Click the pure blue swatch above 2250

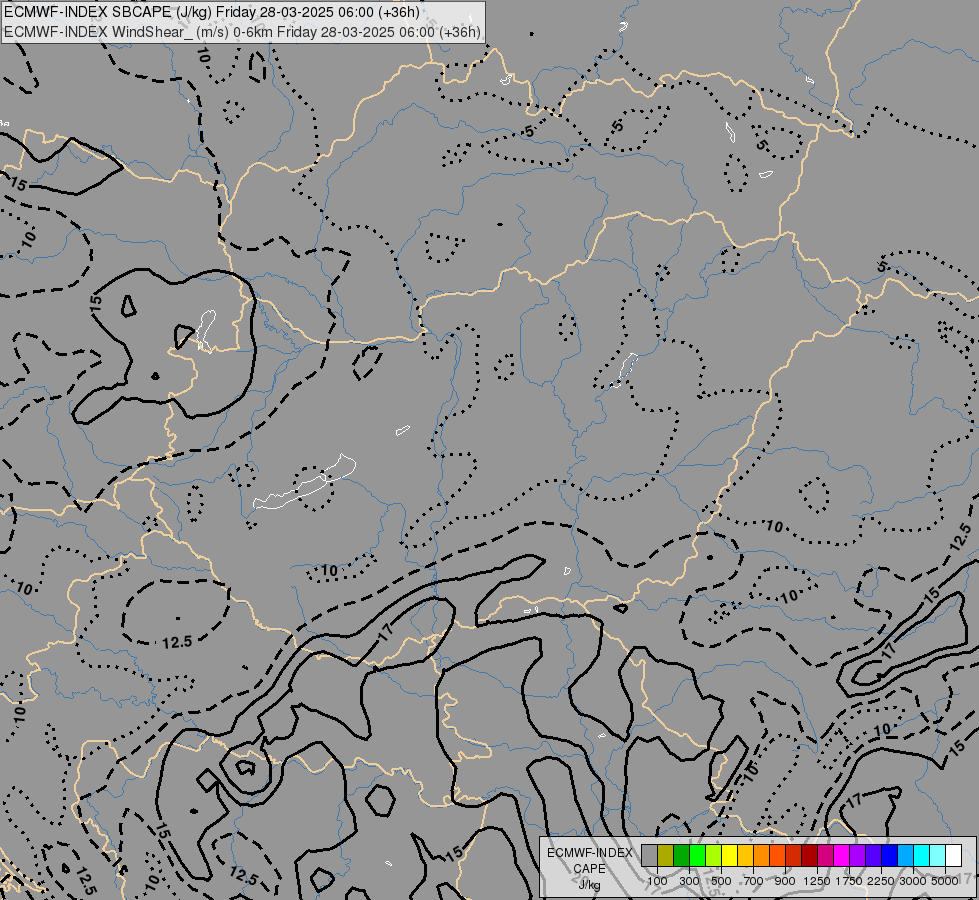coord(890,855)
